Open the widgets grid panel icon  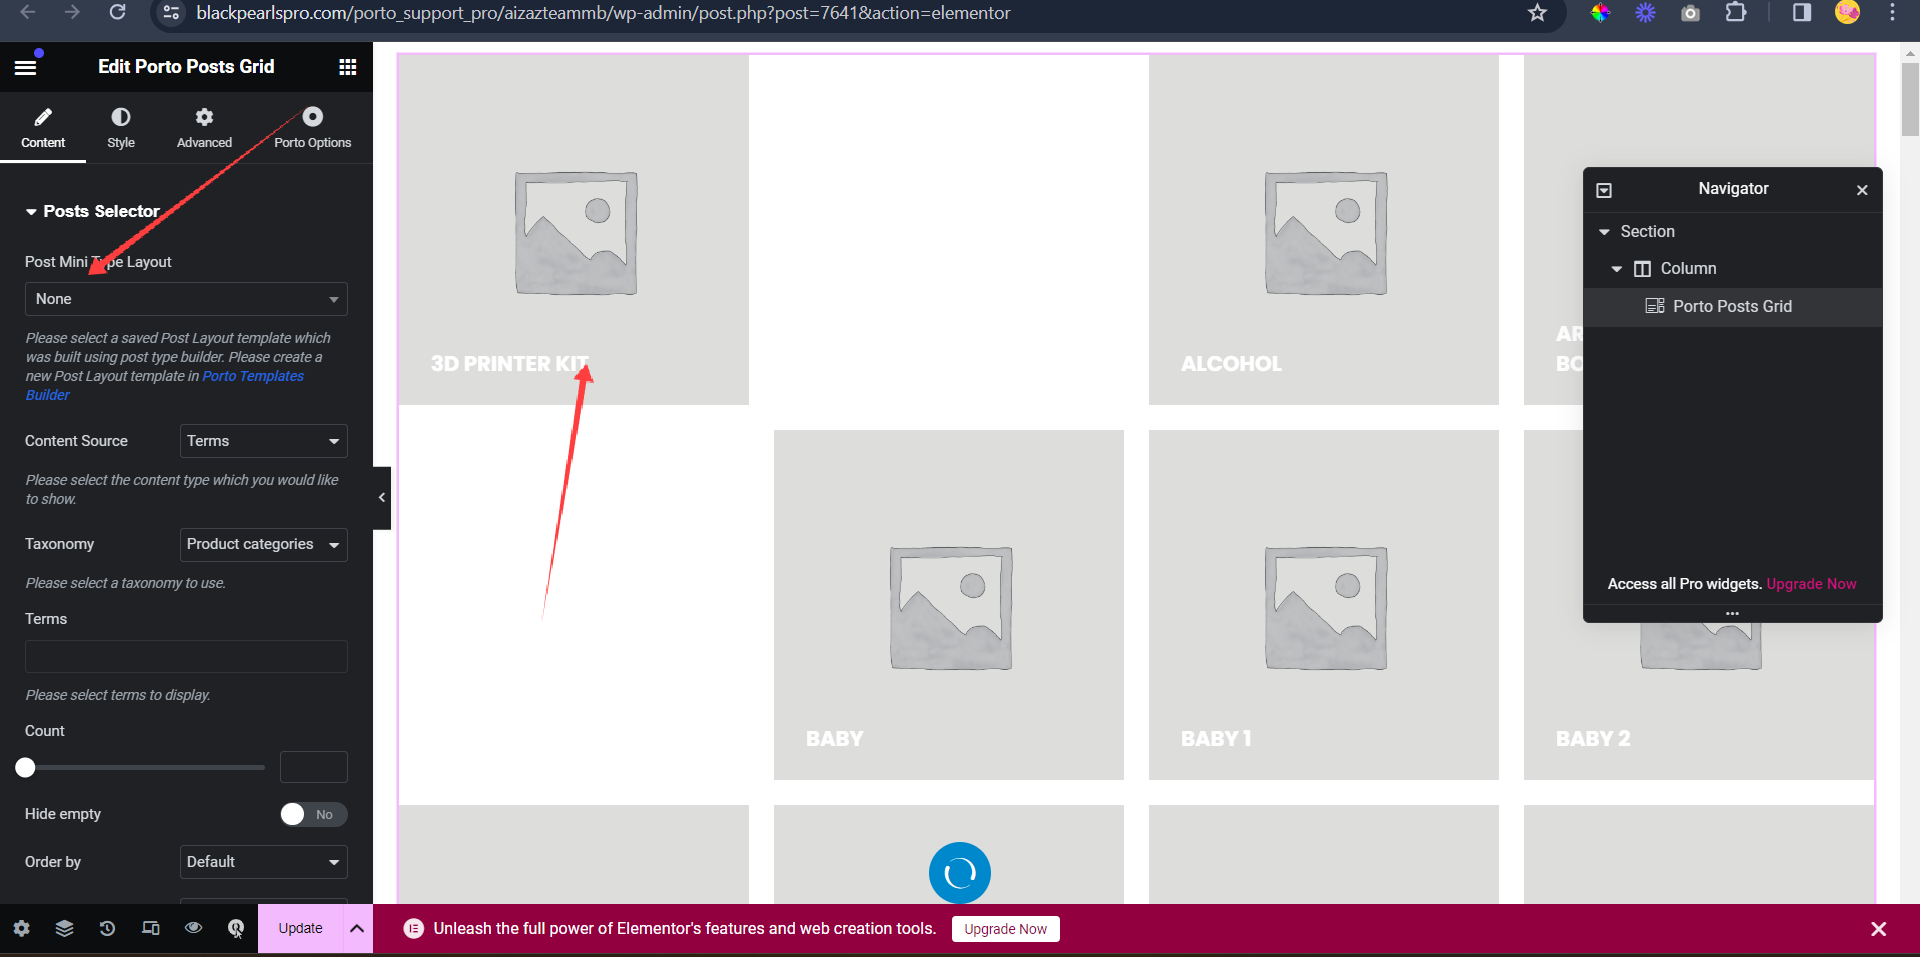[348, 67]
